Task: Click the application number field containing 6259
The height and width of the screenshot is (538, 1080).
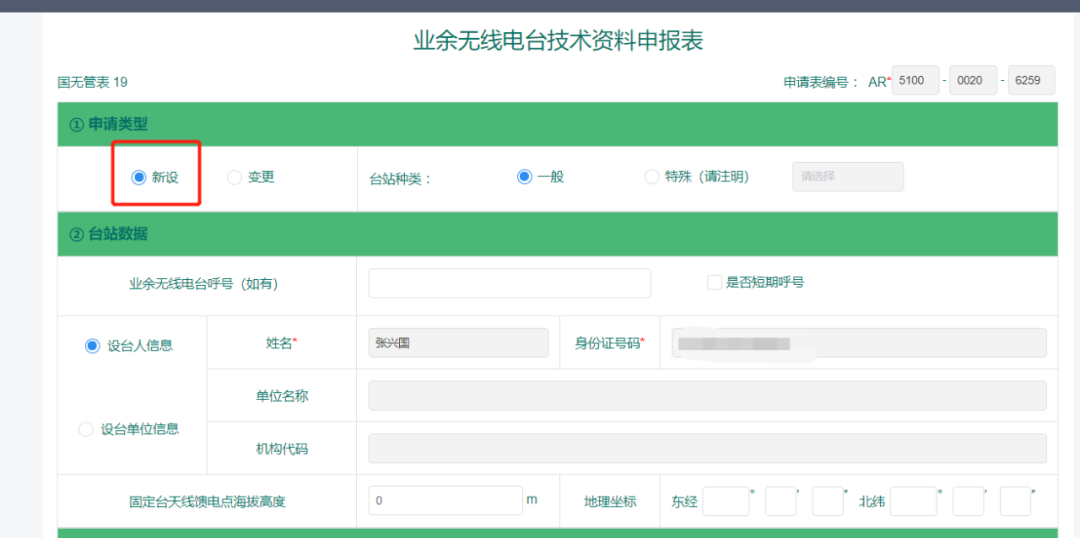Action: point(1031,81)
